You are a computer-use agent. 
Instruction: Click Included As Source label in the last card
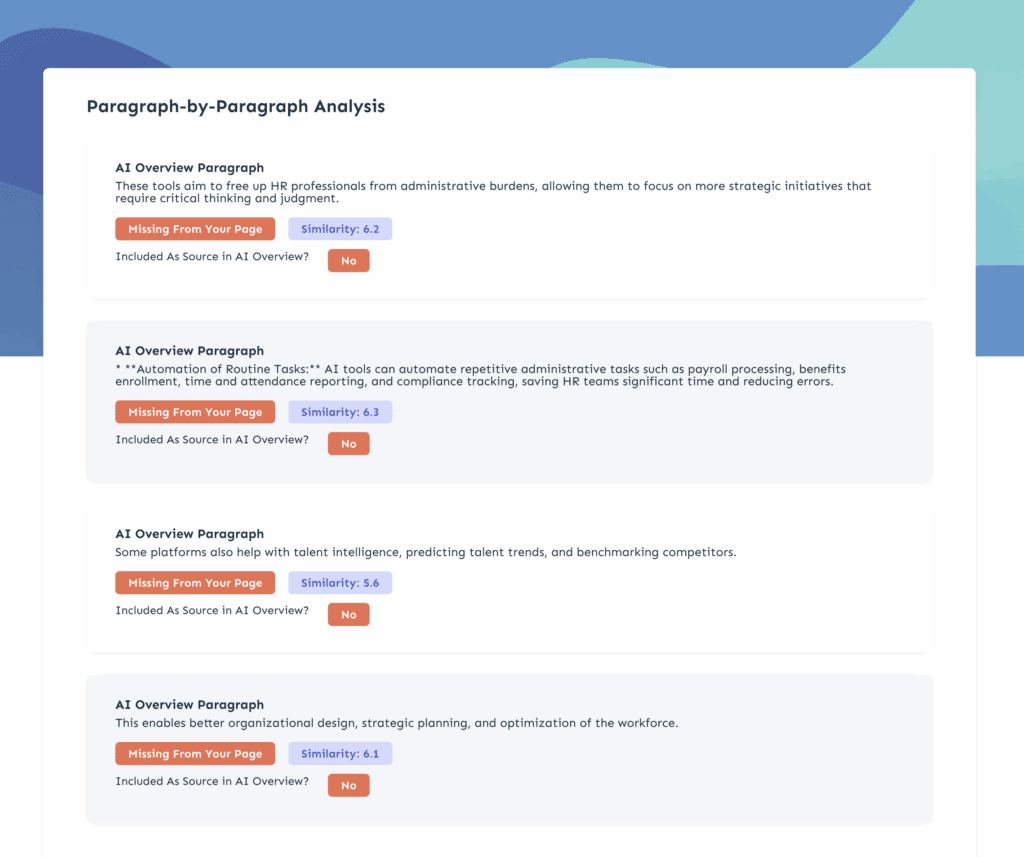point(212,781)
